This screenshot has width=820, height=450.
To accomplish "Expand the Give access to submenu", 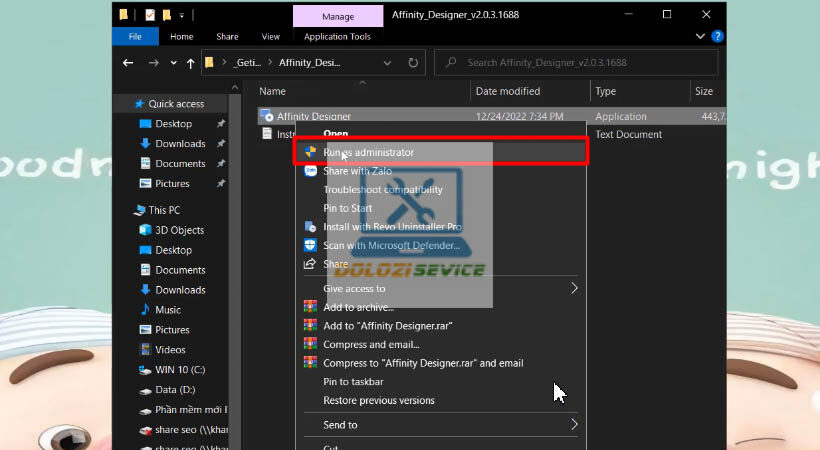I will 574,289.
